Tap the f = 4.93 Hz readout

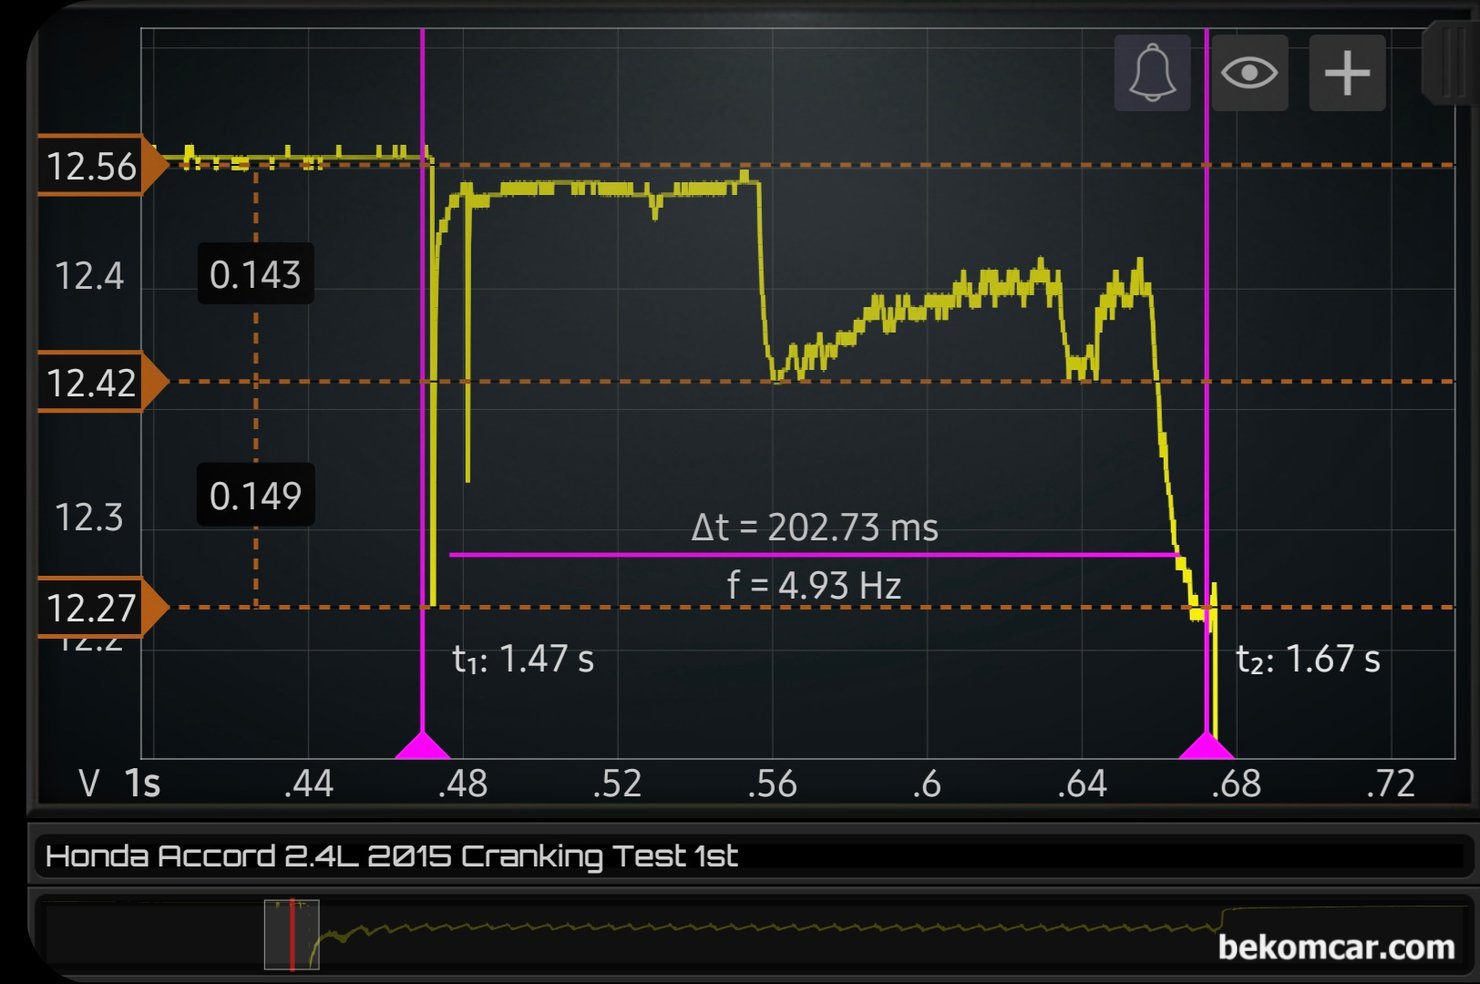coord(814,585)
